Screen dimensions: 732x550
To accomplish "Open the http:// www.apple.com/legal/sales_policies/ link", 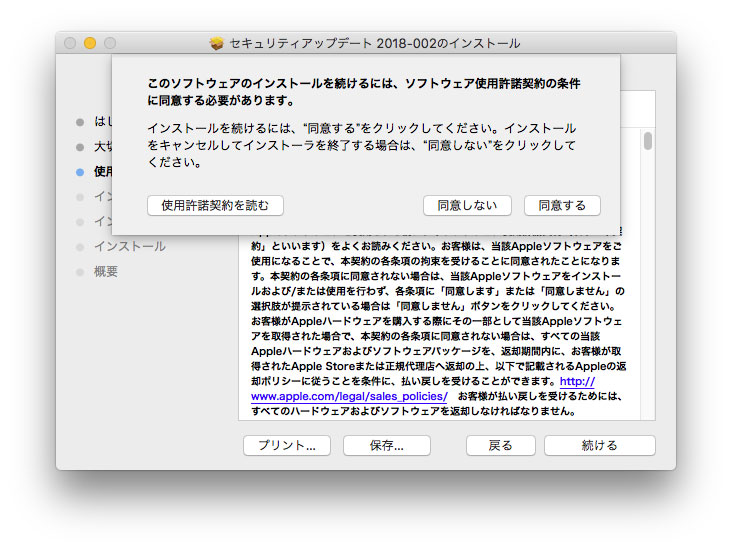I will (349, 396).
